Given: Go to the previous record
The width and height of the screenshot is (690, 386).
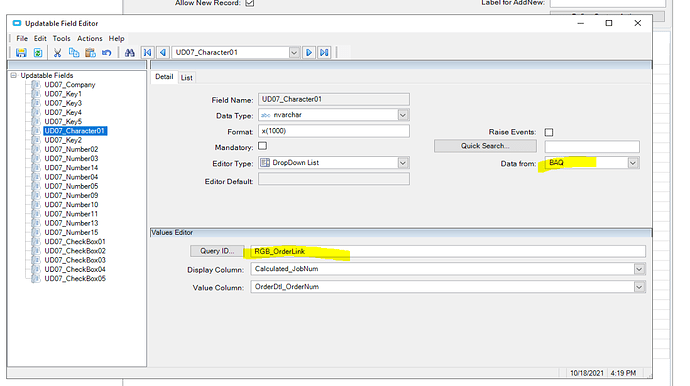Looking at the screenshot, I should 163,52.
